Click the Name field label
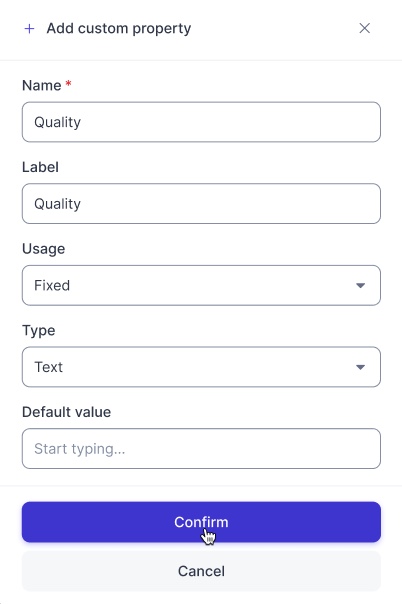The image size is (402, 604). pos(42,86)
